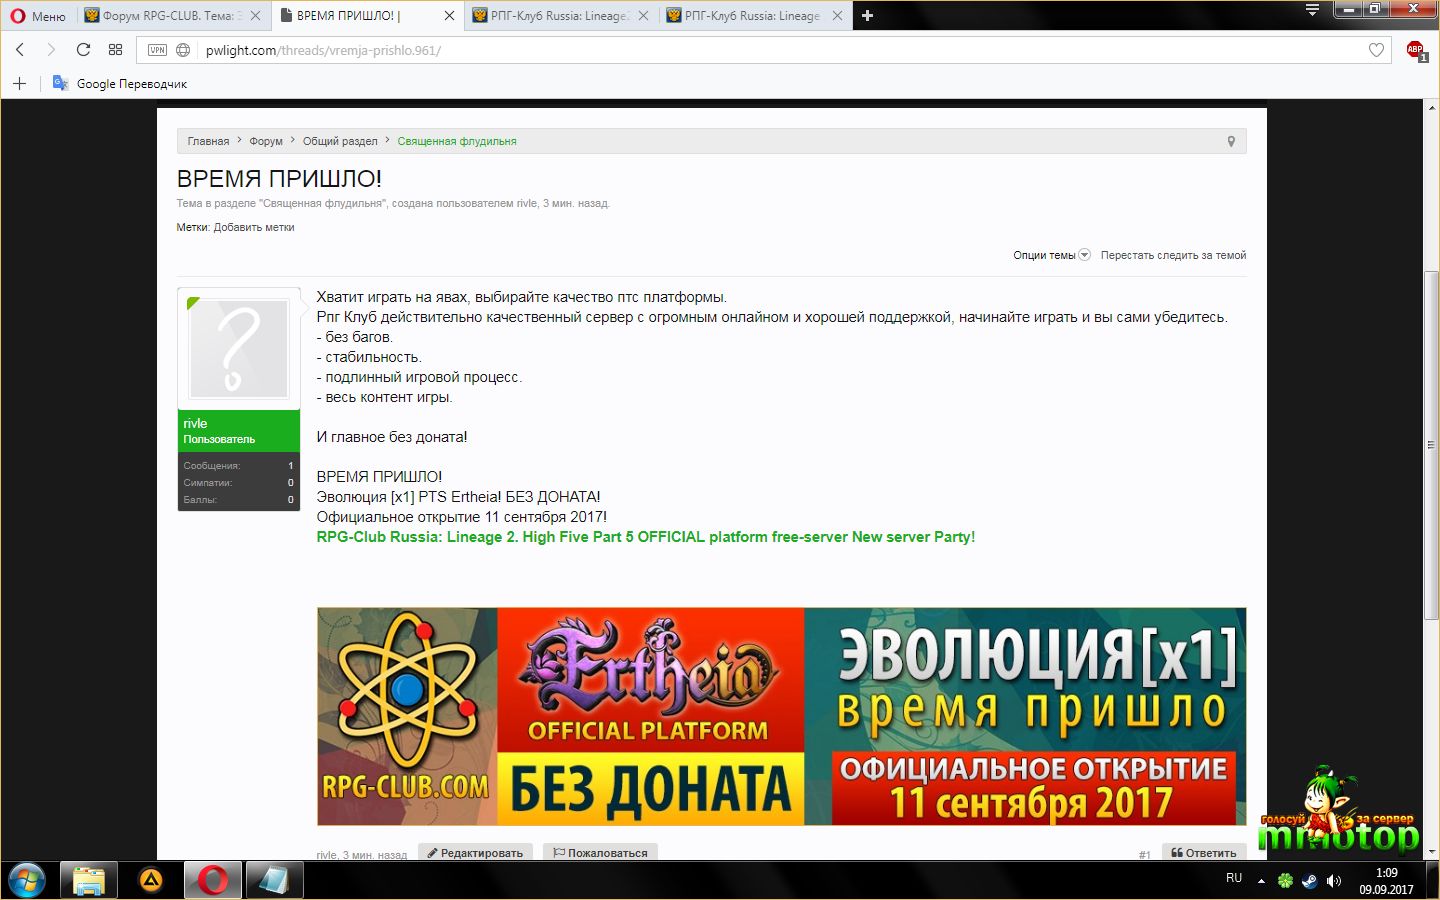This screenshot has width=1440, height=900.
Task: Open the Общий раздел breadcrumb
Action: 340,141
